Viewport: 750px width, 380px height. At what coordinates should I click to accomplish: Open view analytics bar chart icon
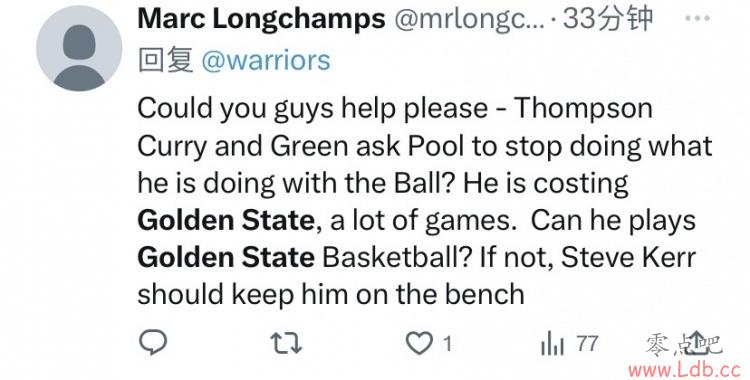pyautogui.click(x=552, y=344)
